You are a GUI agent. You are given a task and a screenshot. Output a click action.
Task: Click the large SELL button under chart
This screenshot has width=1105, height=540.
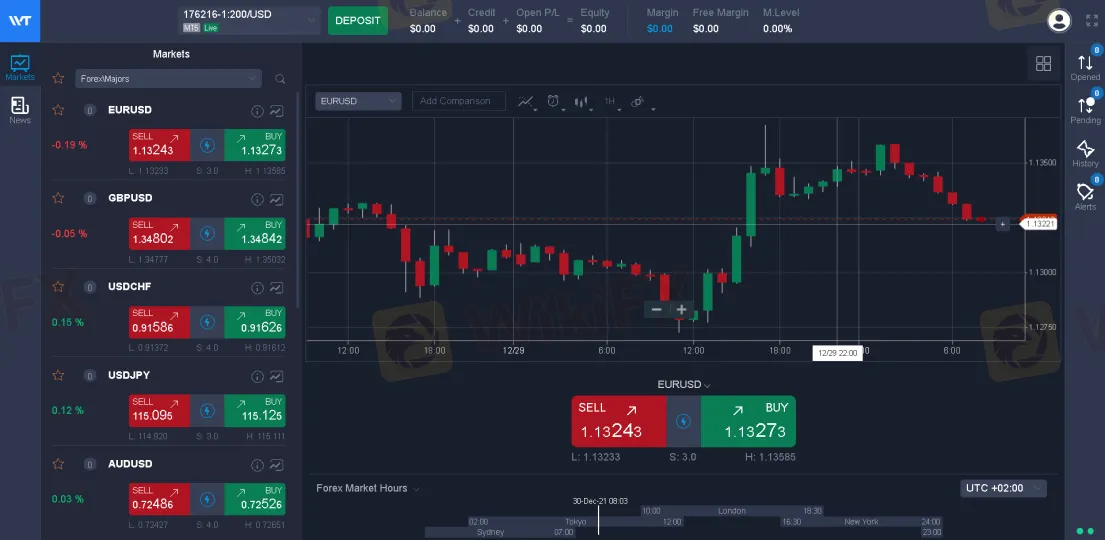point(619,421)
